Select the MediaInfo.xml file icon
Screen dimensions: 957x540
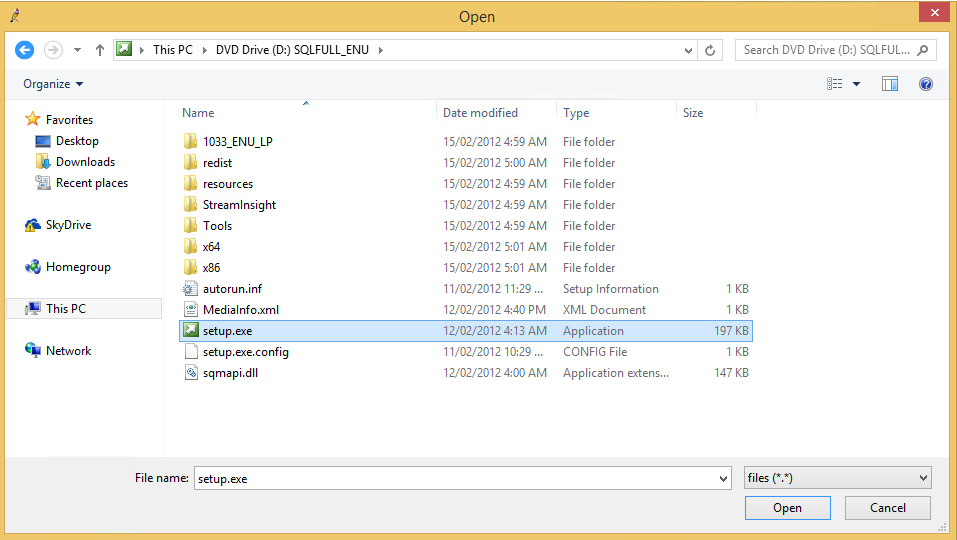[191, 309]
